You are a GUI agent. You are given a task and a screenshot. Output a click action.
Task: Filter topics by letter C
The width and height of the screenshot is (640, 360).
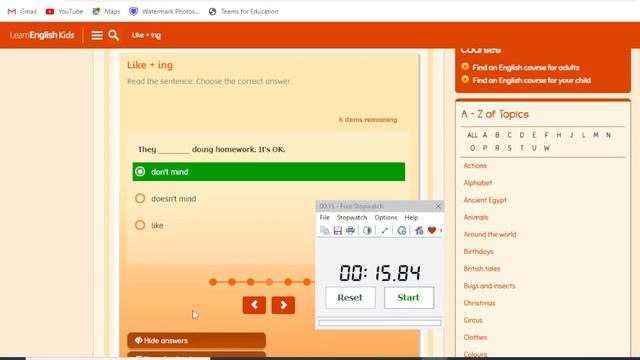[509, 135]
